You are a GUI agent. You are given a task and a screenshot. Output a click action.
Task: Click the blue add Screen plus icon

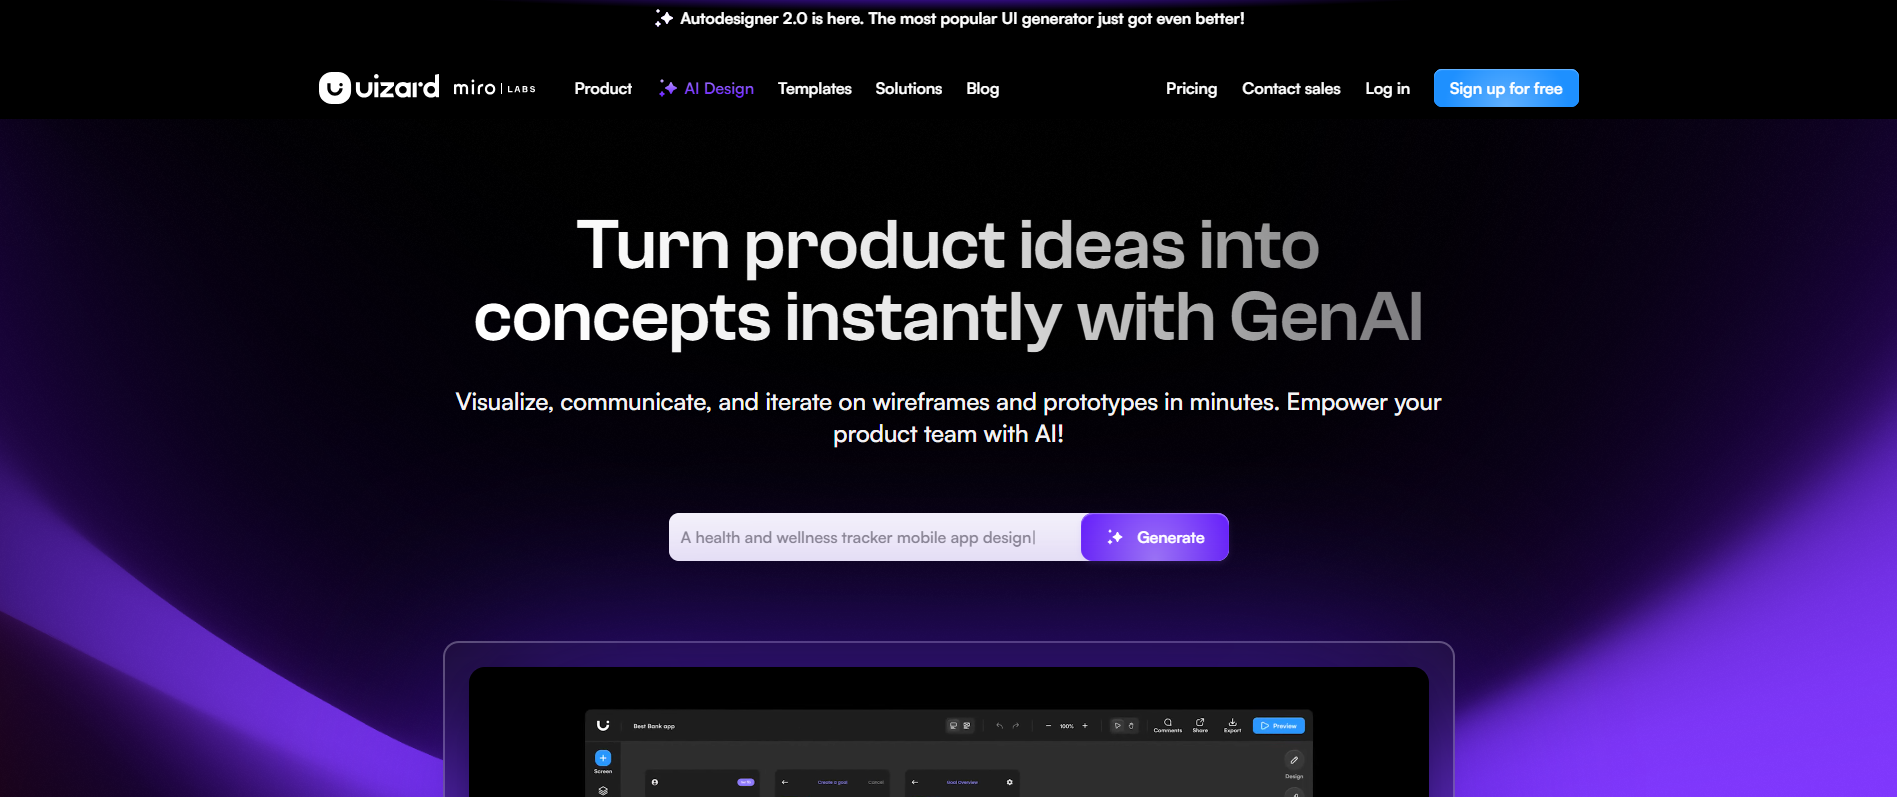tap(603, 758)
